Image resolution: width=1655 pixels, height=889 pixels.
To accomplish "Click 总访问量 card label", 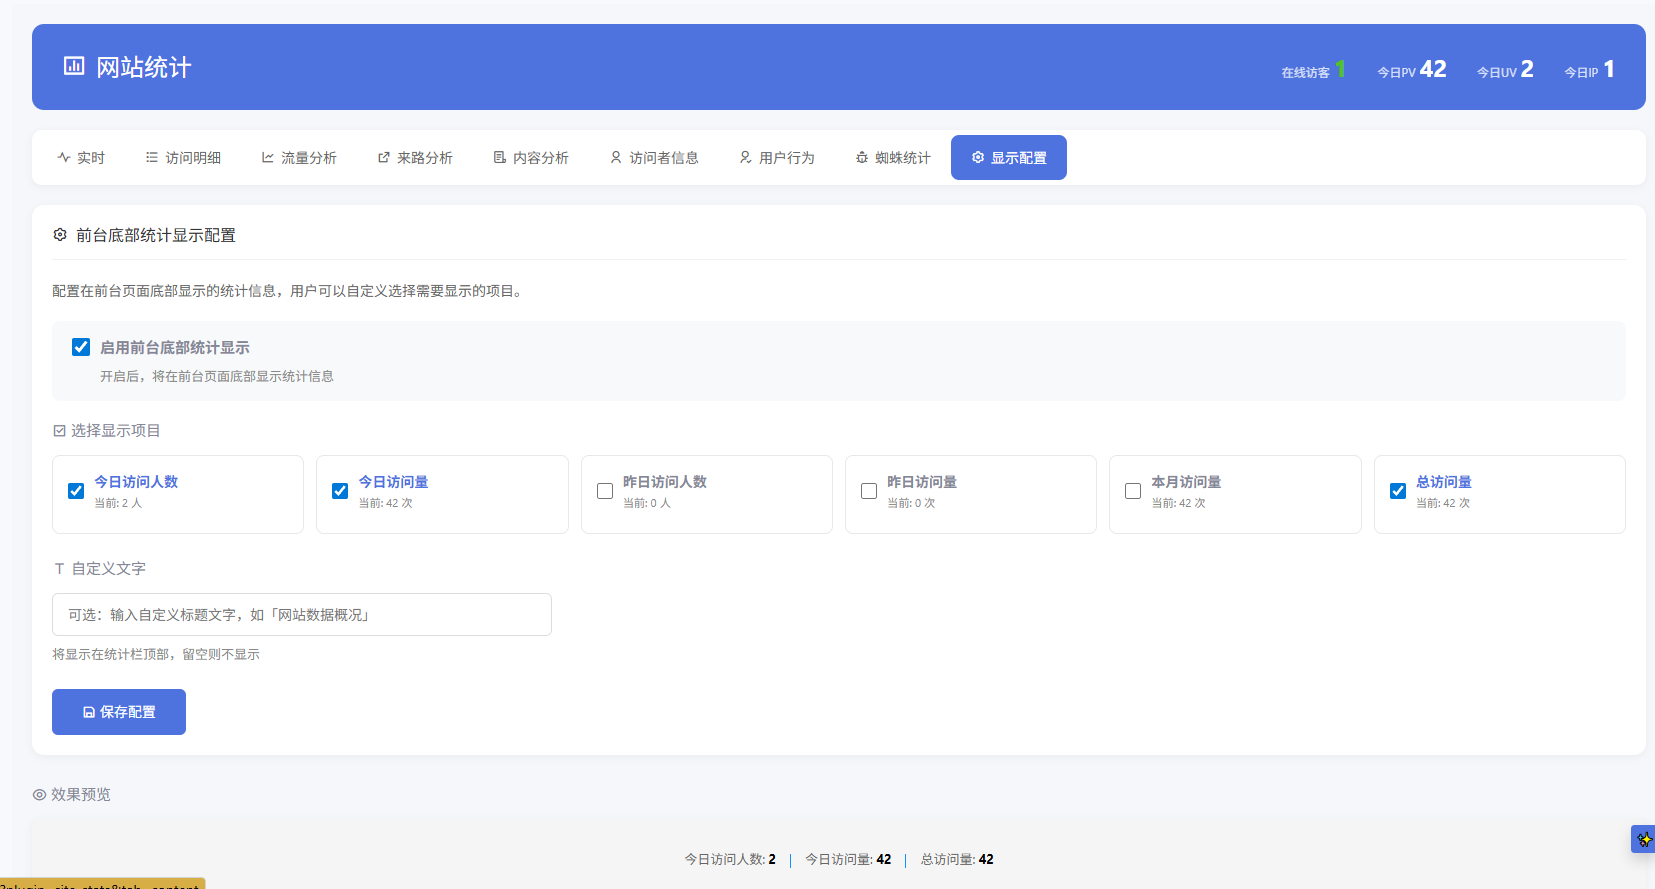I will pyautogui.click(x=1443, y=482).
